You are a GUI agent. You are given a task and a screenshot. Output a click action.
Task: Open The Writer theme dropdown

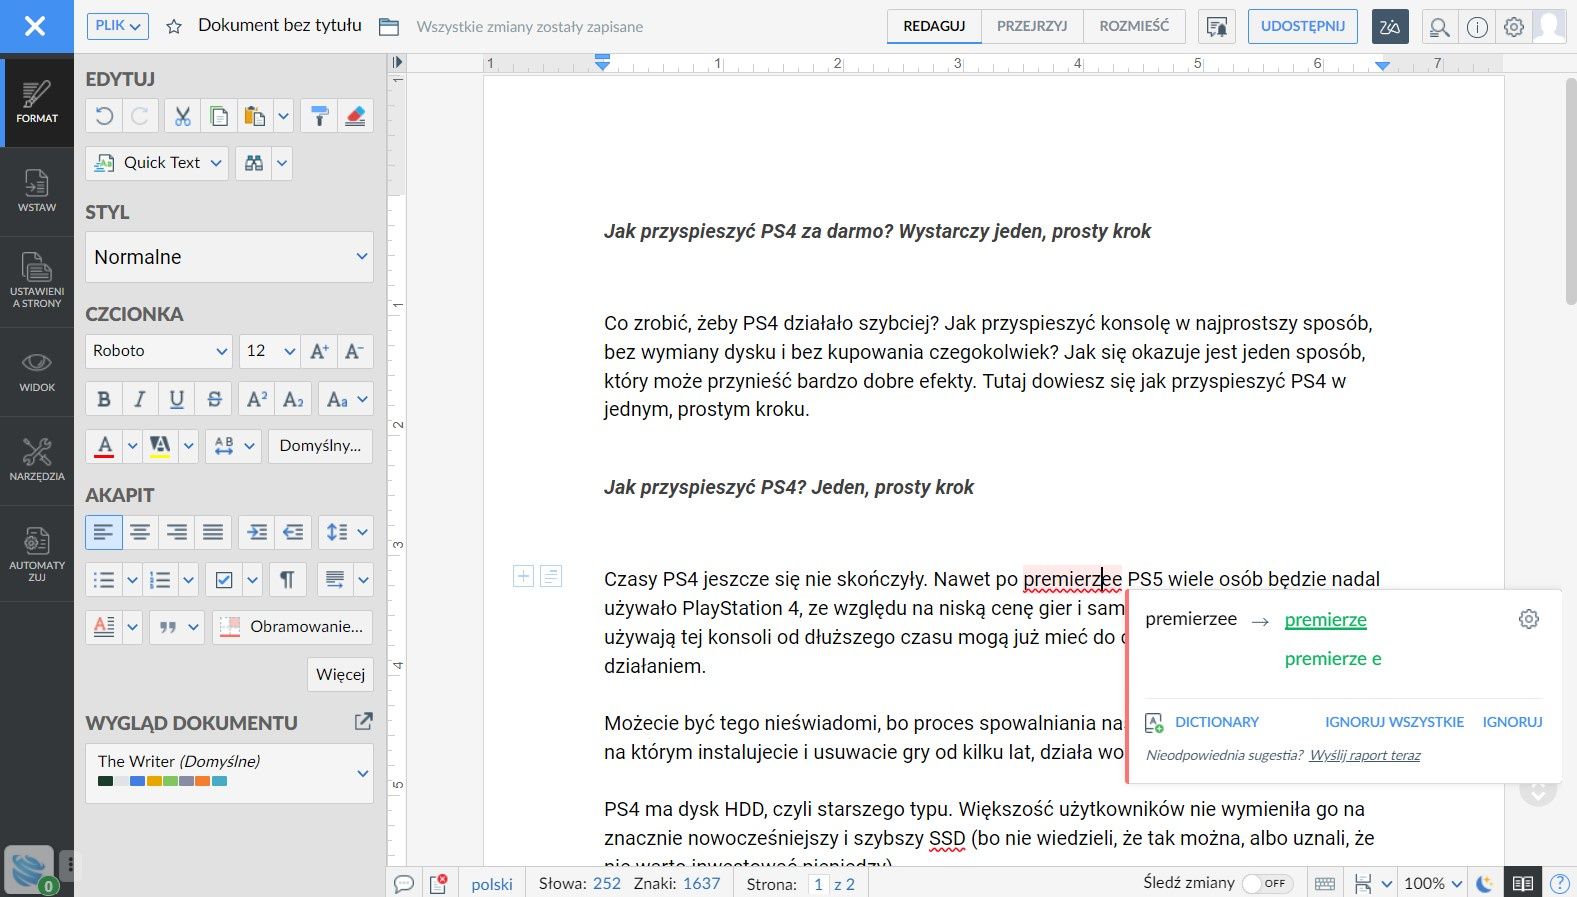coord(229,772)
